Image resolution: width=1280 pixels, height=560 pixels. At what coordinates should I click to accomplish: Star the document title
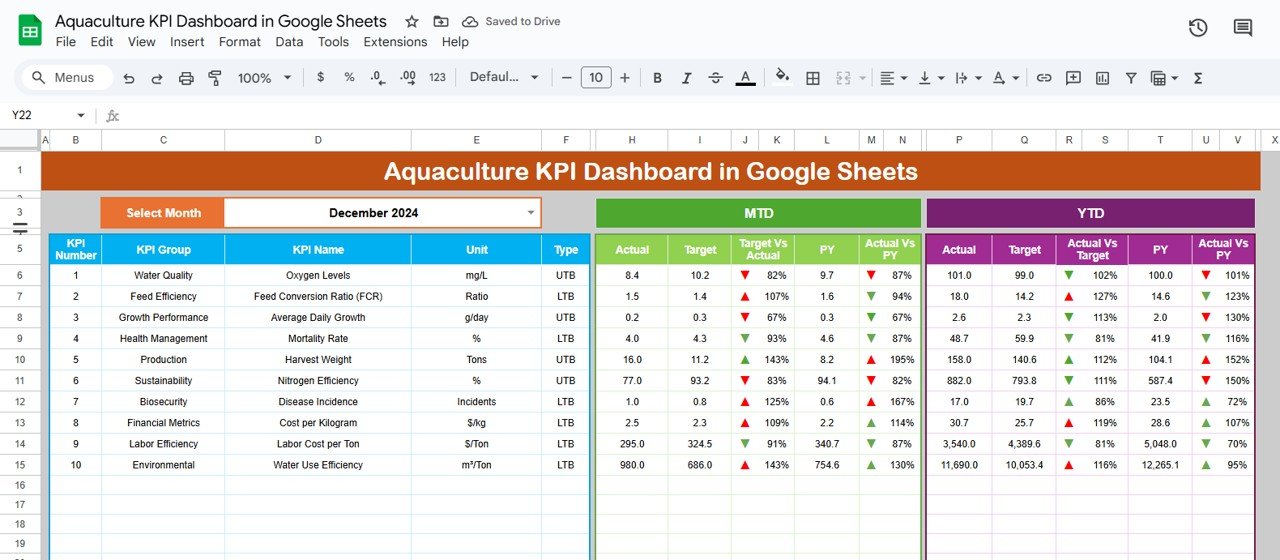tap(411, 21)
